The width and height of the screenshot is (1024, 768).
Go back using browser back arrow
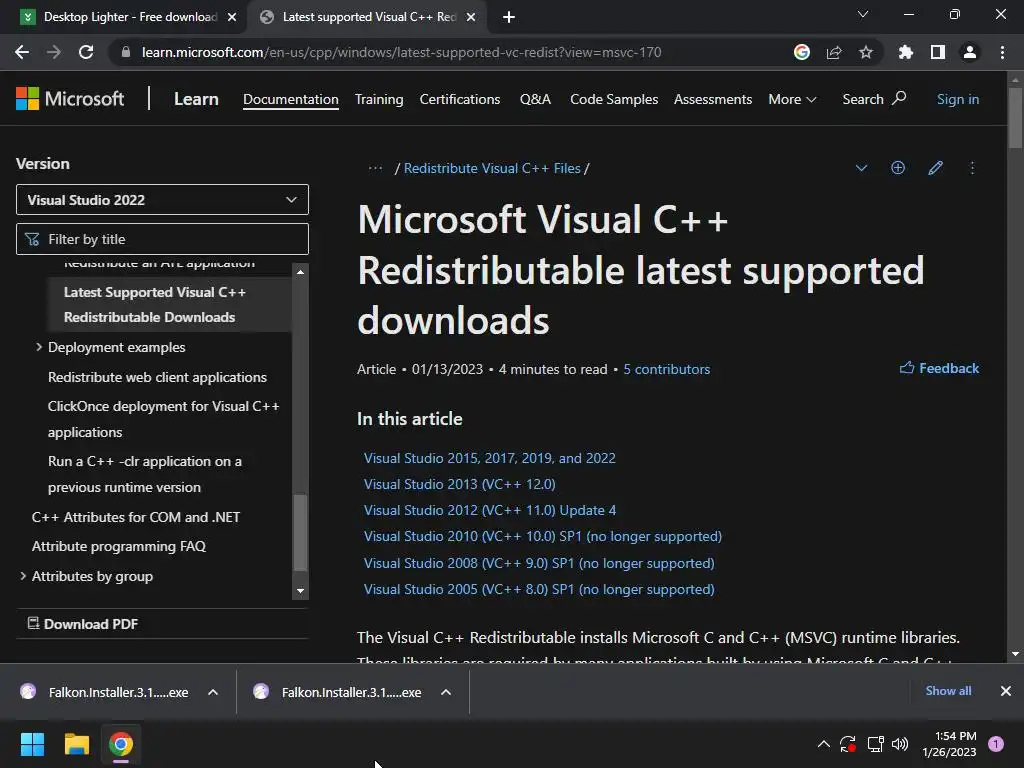[x=22, y=52]
